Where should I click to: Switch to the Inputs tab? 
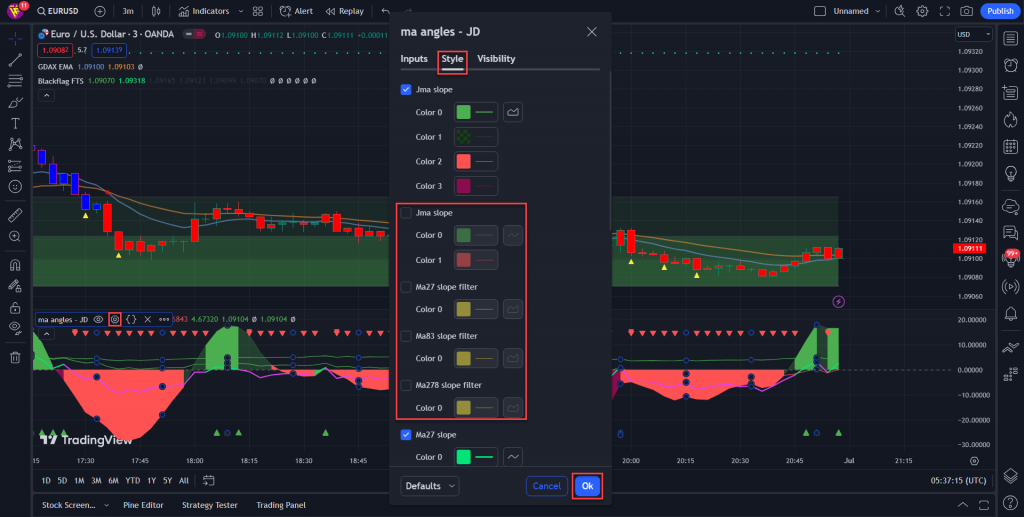point(413,59)
